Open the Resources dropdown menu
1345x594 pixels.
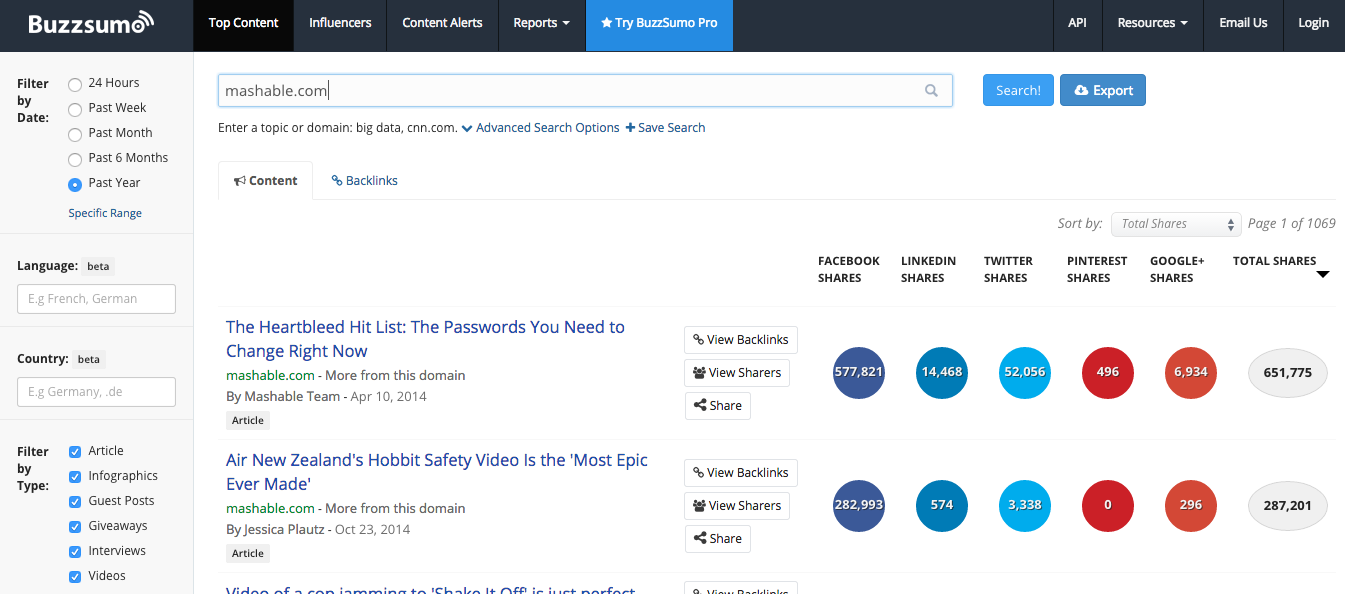tap(1153, 23)
